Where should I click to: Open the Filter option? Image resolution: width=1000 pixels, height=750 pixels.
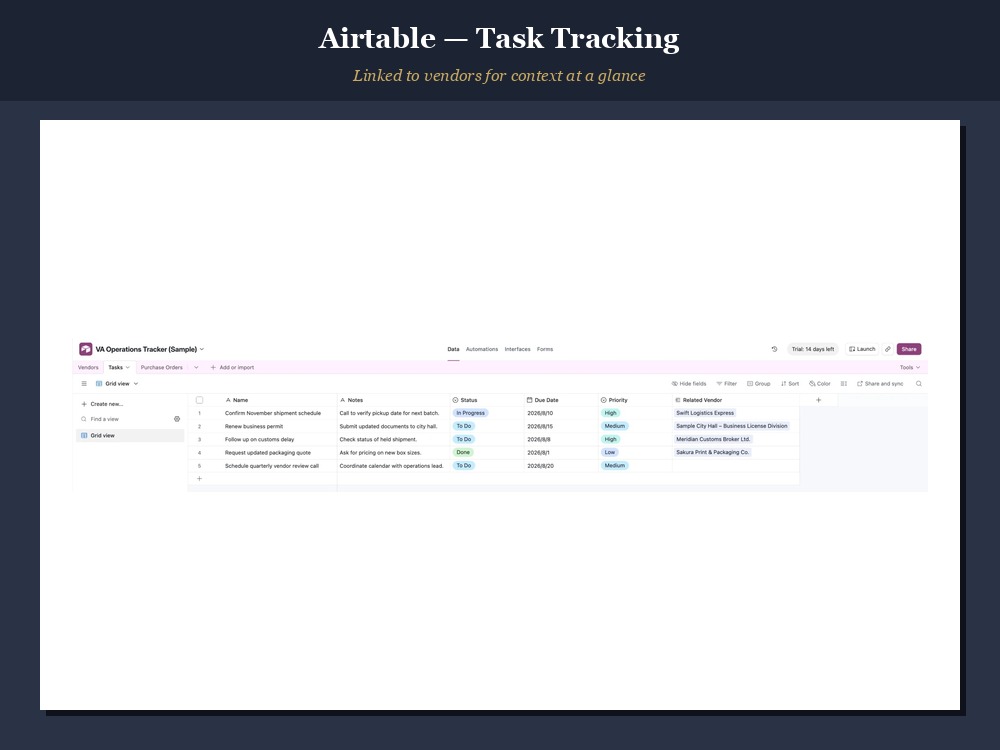tap(726, 384)
